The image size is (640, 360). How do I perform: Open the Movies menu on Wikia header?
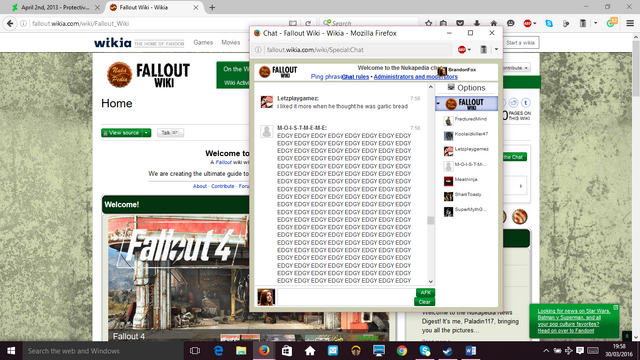pos(231,42)
